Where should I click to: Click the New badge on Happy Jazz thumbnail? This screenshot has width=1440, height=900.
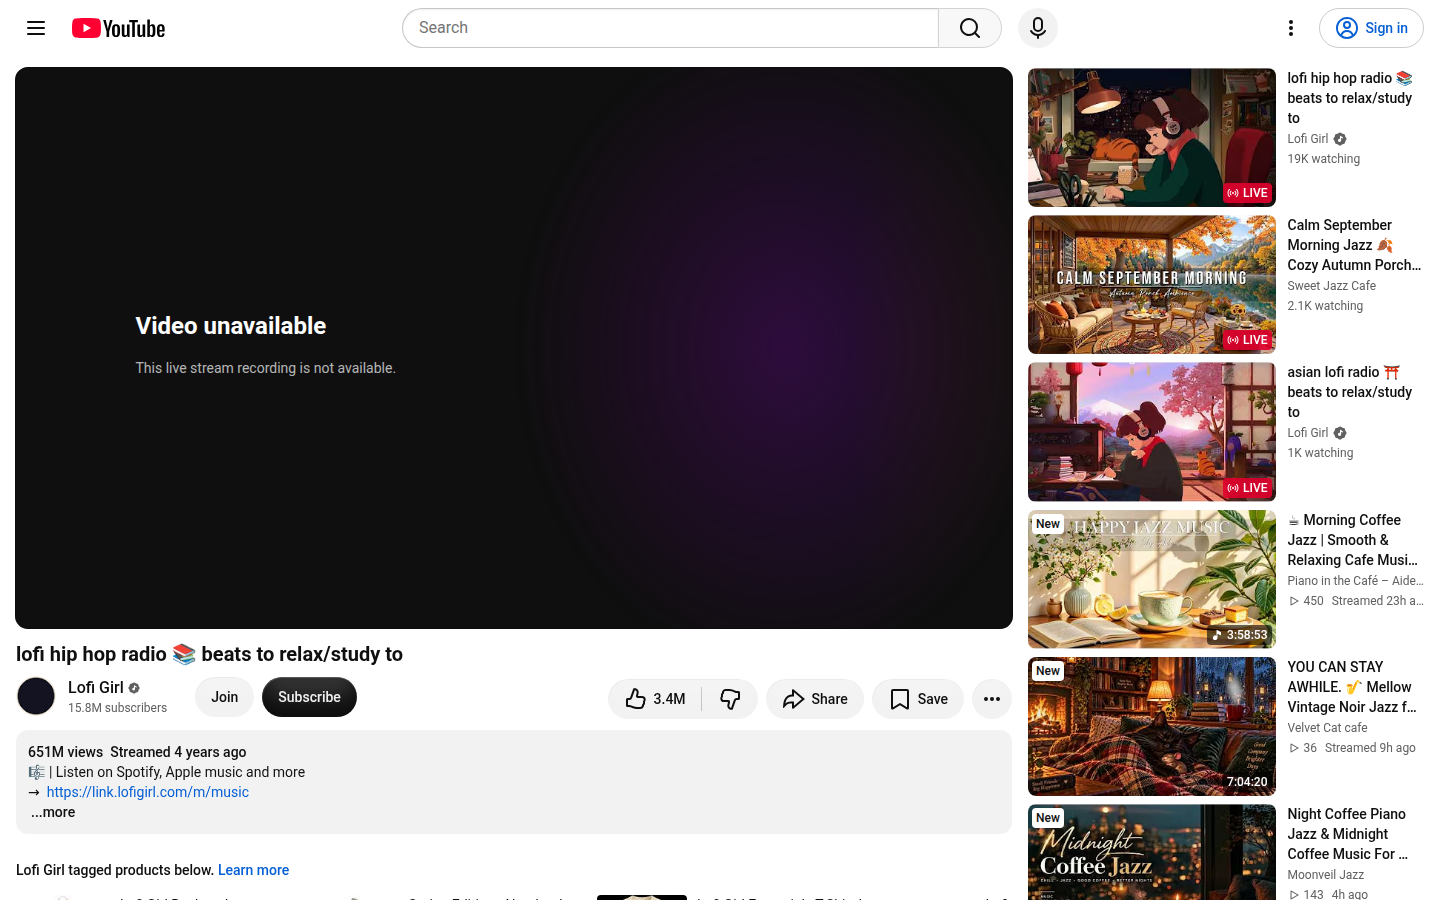pos(1048,524)
